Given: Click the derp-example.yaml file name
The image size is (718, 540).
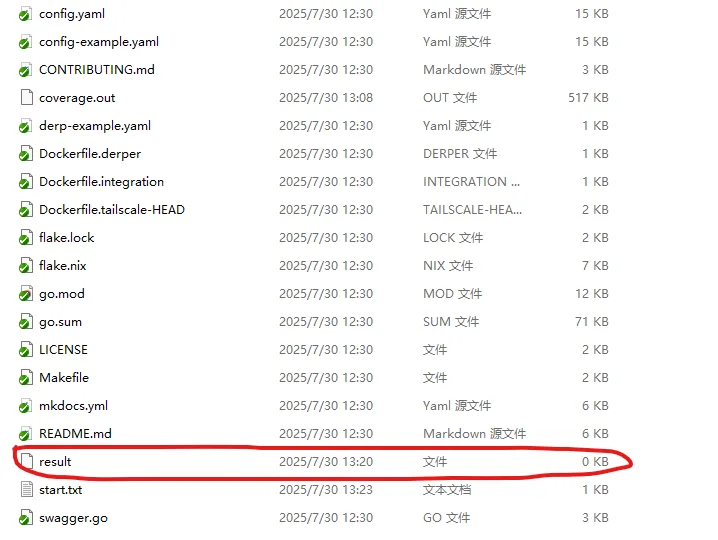Looking at the screenshot, I should coord(94,126).
